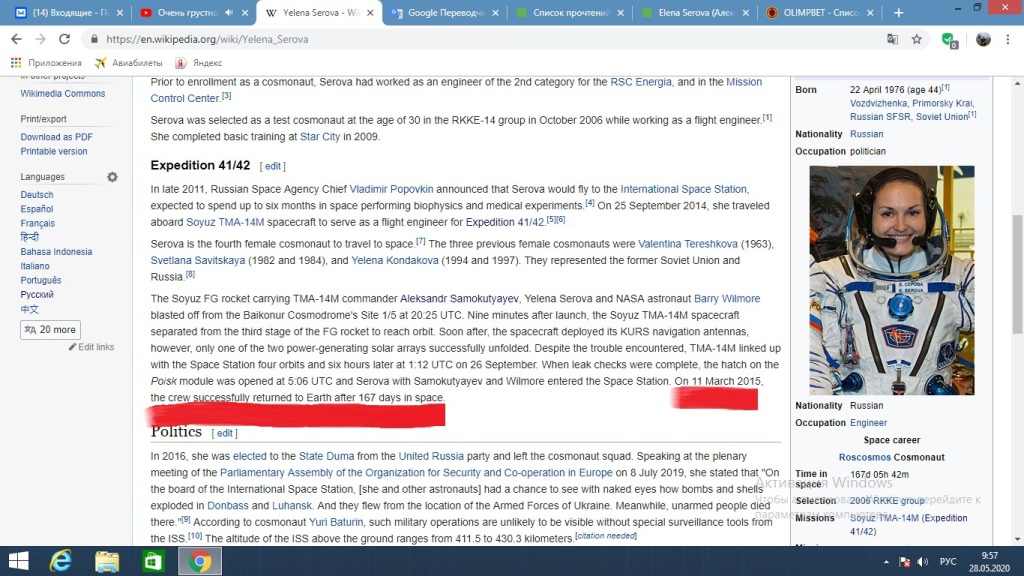The width and height of the screenshot is (1024, 576).
Task: Open the Star City link
Action: coord(320,136)
